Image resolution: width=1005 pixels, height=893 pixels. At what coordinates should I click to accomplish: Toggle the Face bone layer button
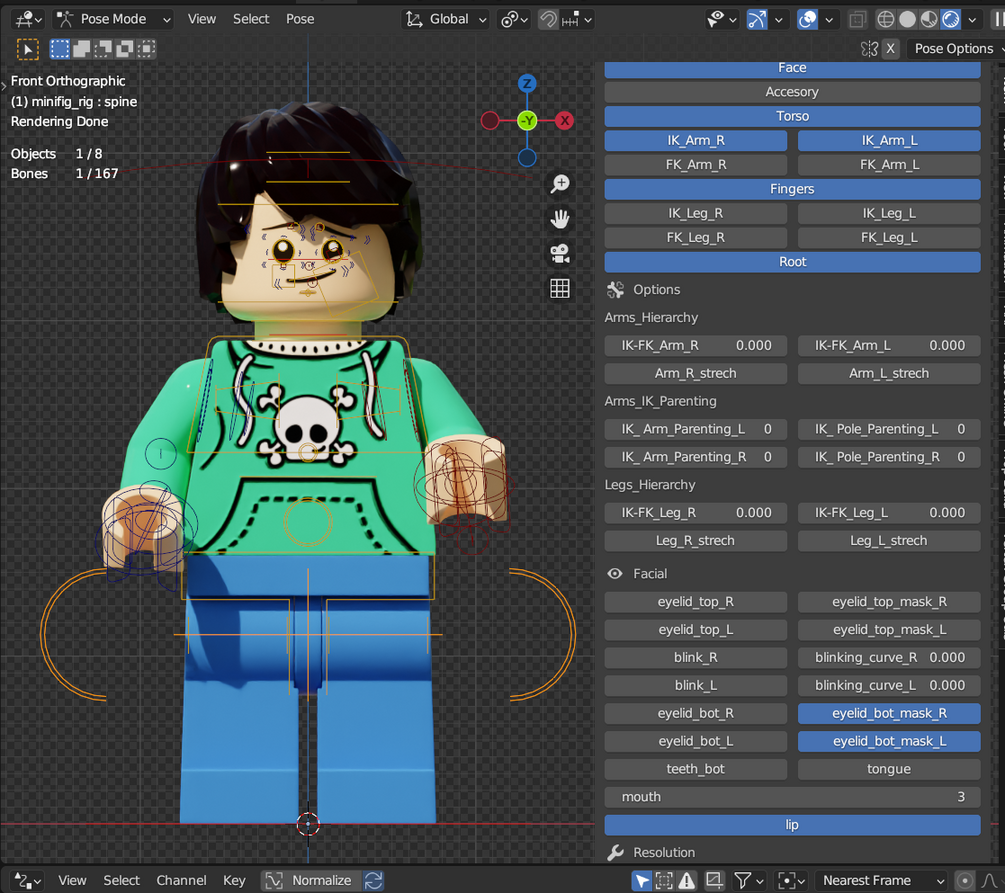coord(792,69)
